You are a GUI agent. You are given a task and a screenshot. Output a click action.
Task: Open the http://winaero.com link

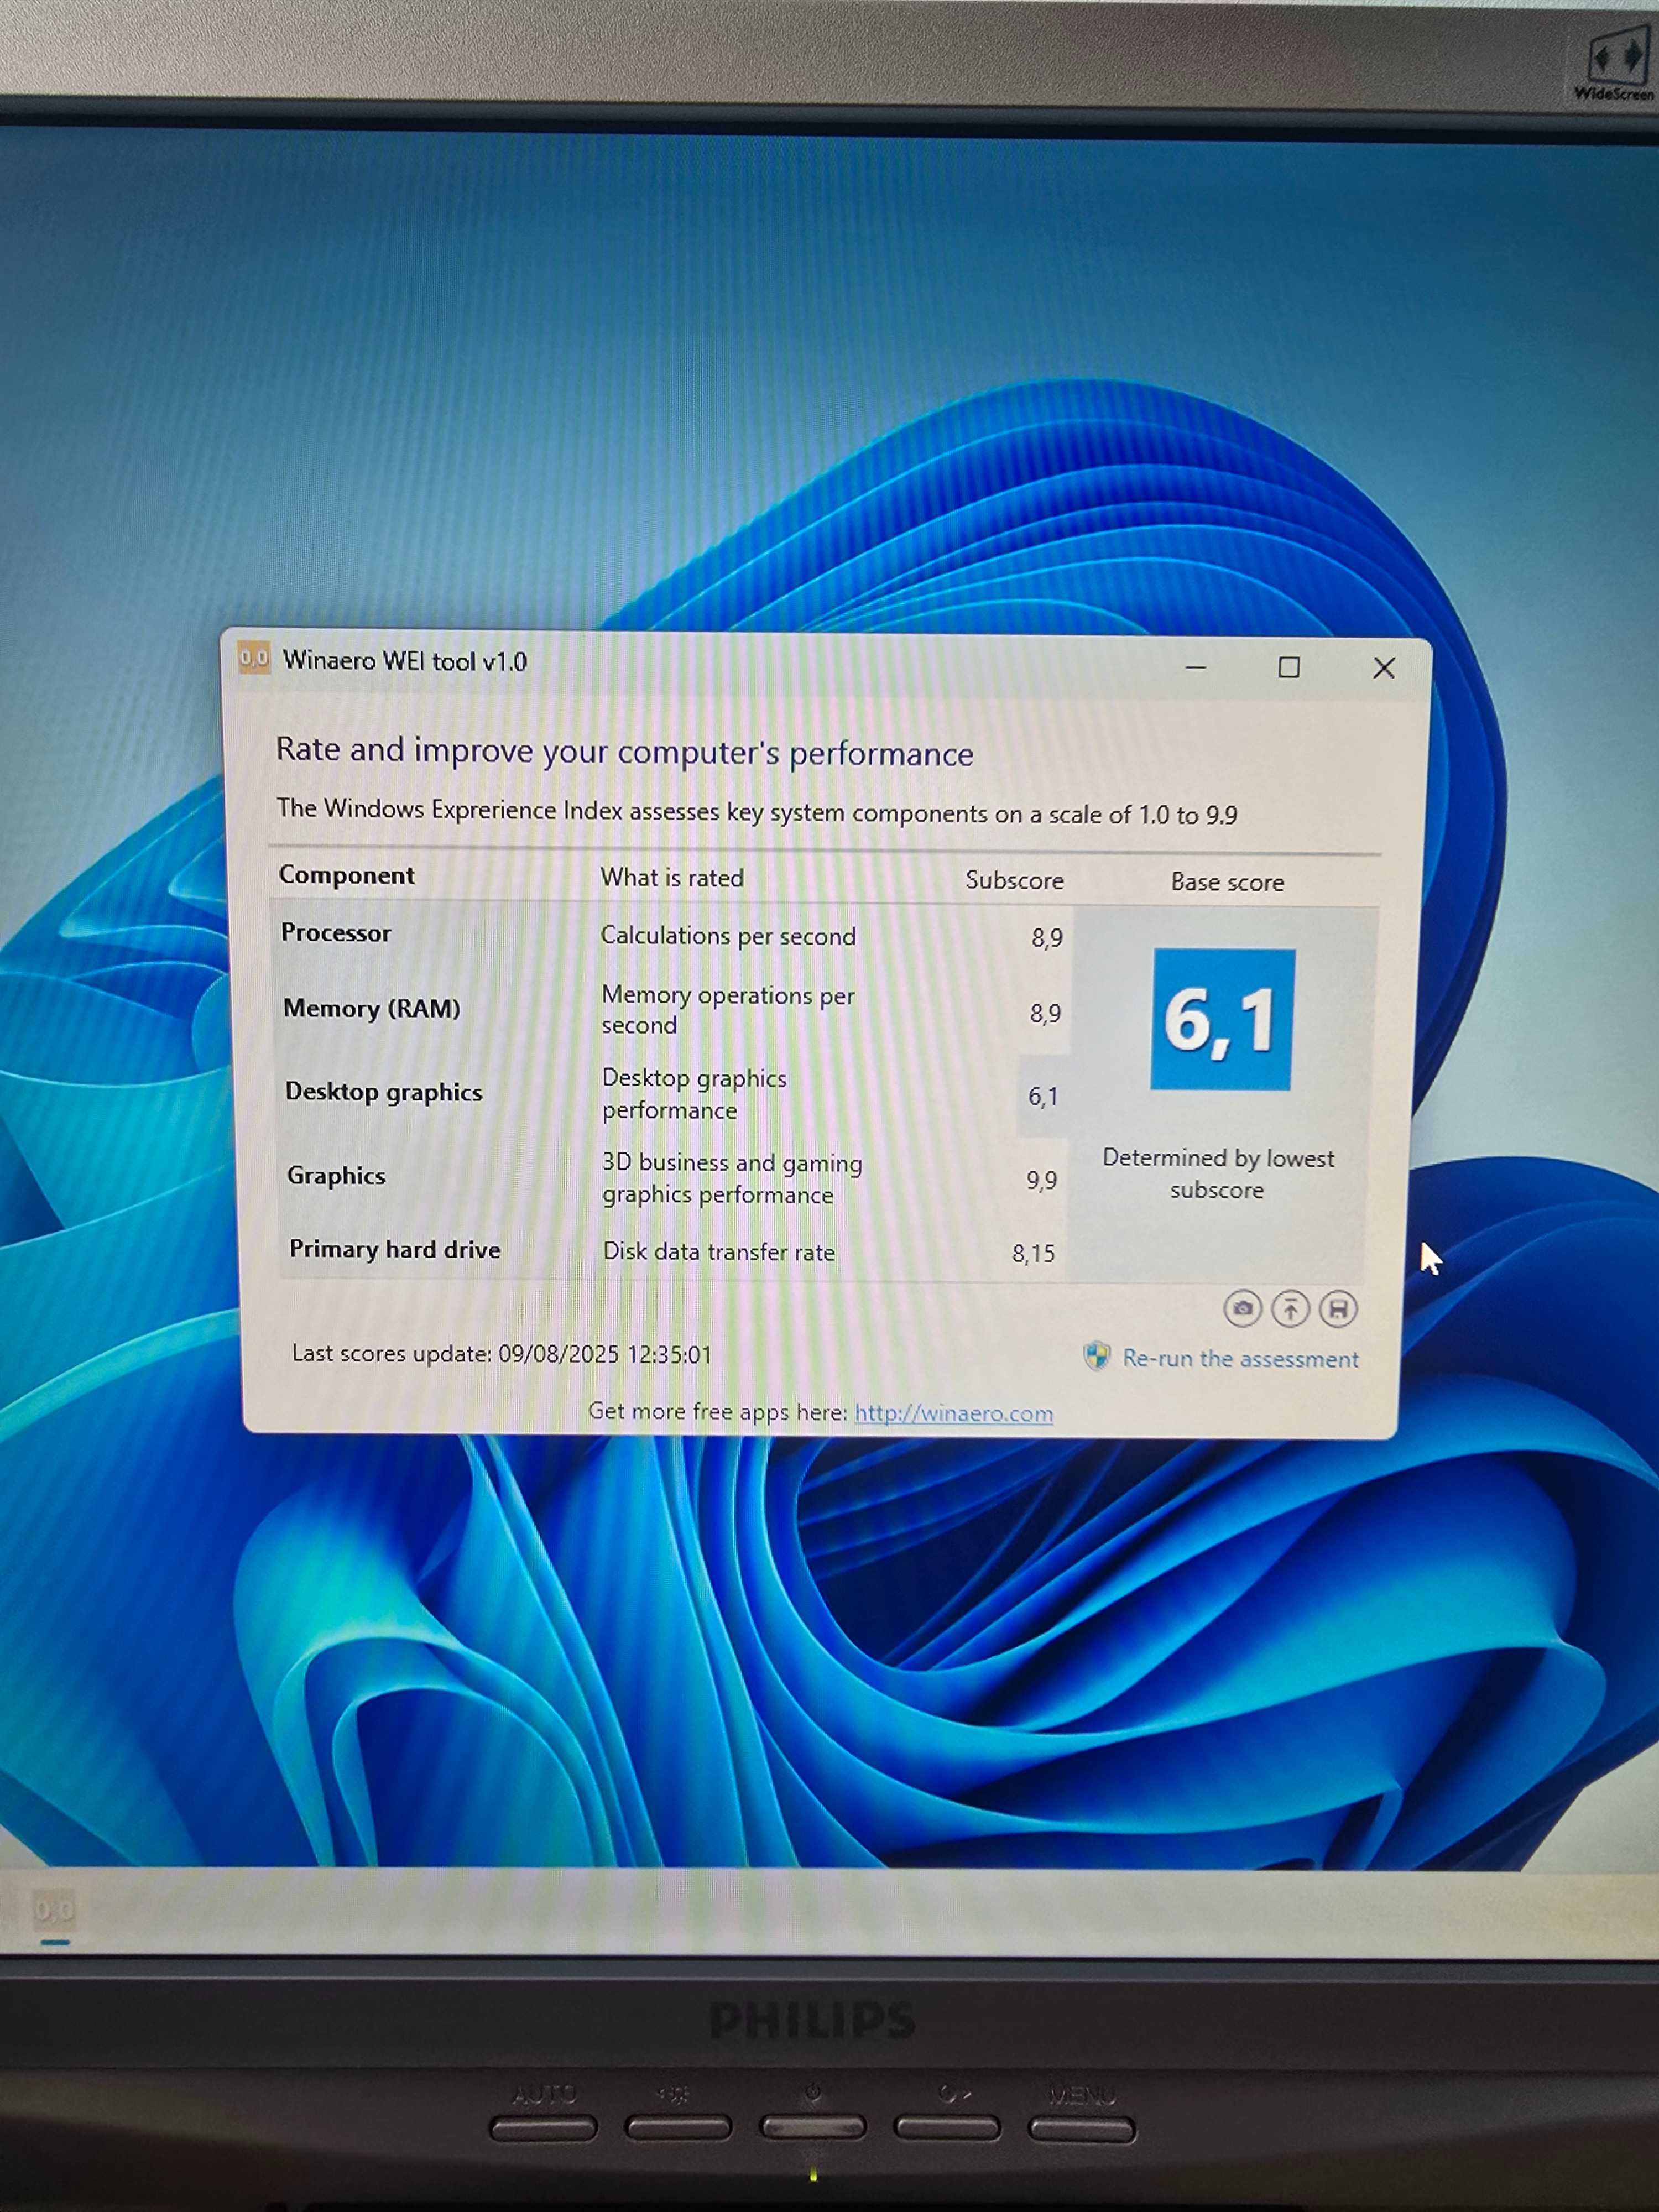coord(953,1413)
